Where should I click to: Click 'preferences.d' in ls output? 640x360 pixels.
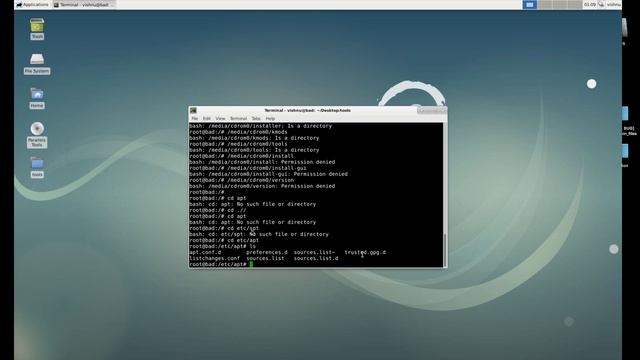click(267, 252)
